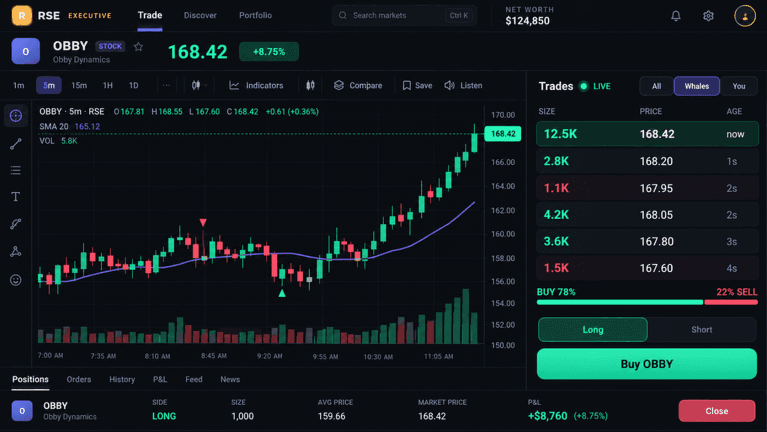Click the Buy OBBY button
767x432 pixels.
click(647, 364)
